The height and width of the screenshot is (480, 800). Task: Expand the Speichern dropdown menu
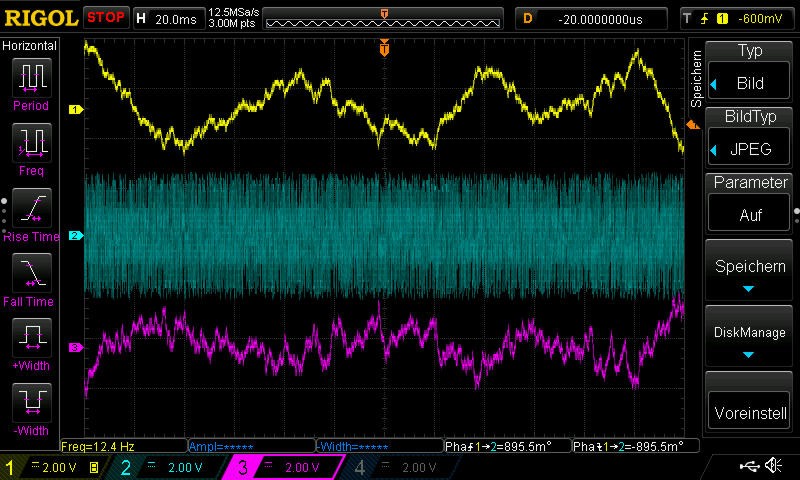click(x=749, y=272)
